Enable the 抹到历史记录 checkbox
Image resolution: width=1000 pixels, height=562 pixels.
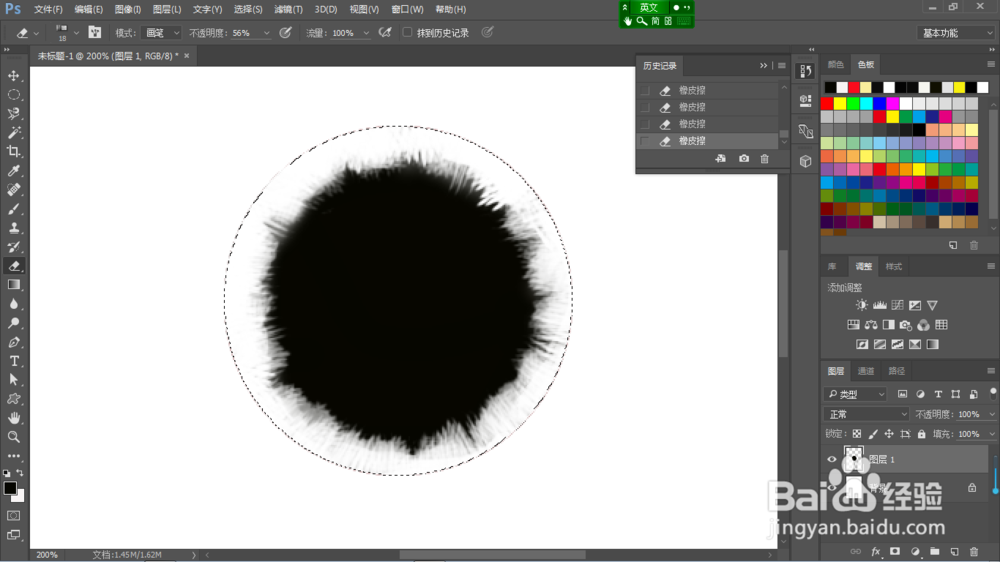click(407, 33)
